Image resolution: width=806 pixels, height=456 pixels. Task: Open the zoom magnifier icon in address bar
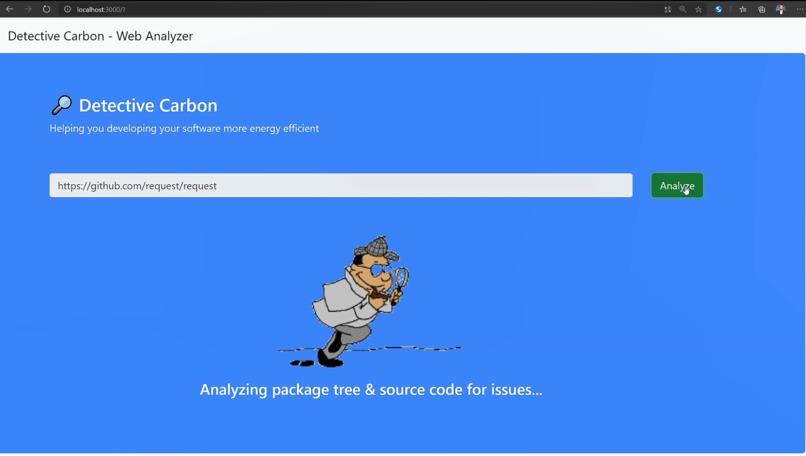tap(683, 9)
